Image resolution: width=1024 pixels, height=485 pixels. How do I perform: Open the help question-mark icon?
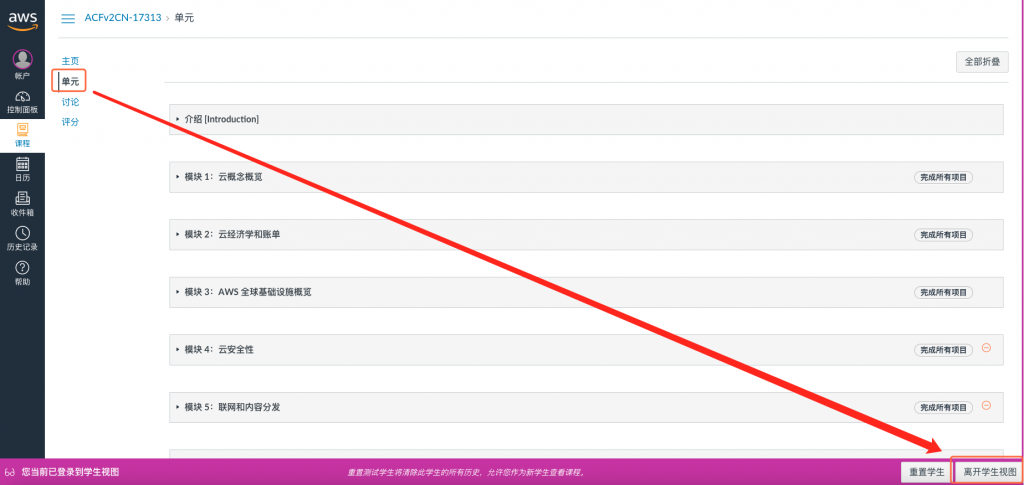tap(22, 268)
